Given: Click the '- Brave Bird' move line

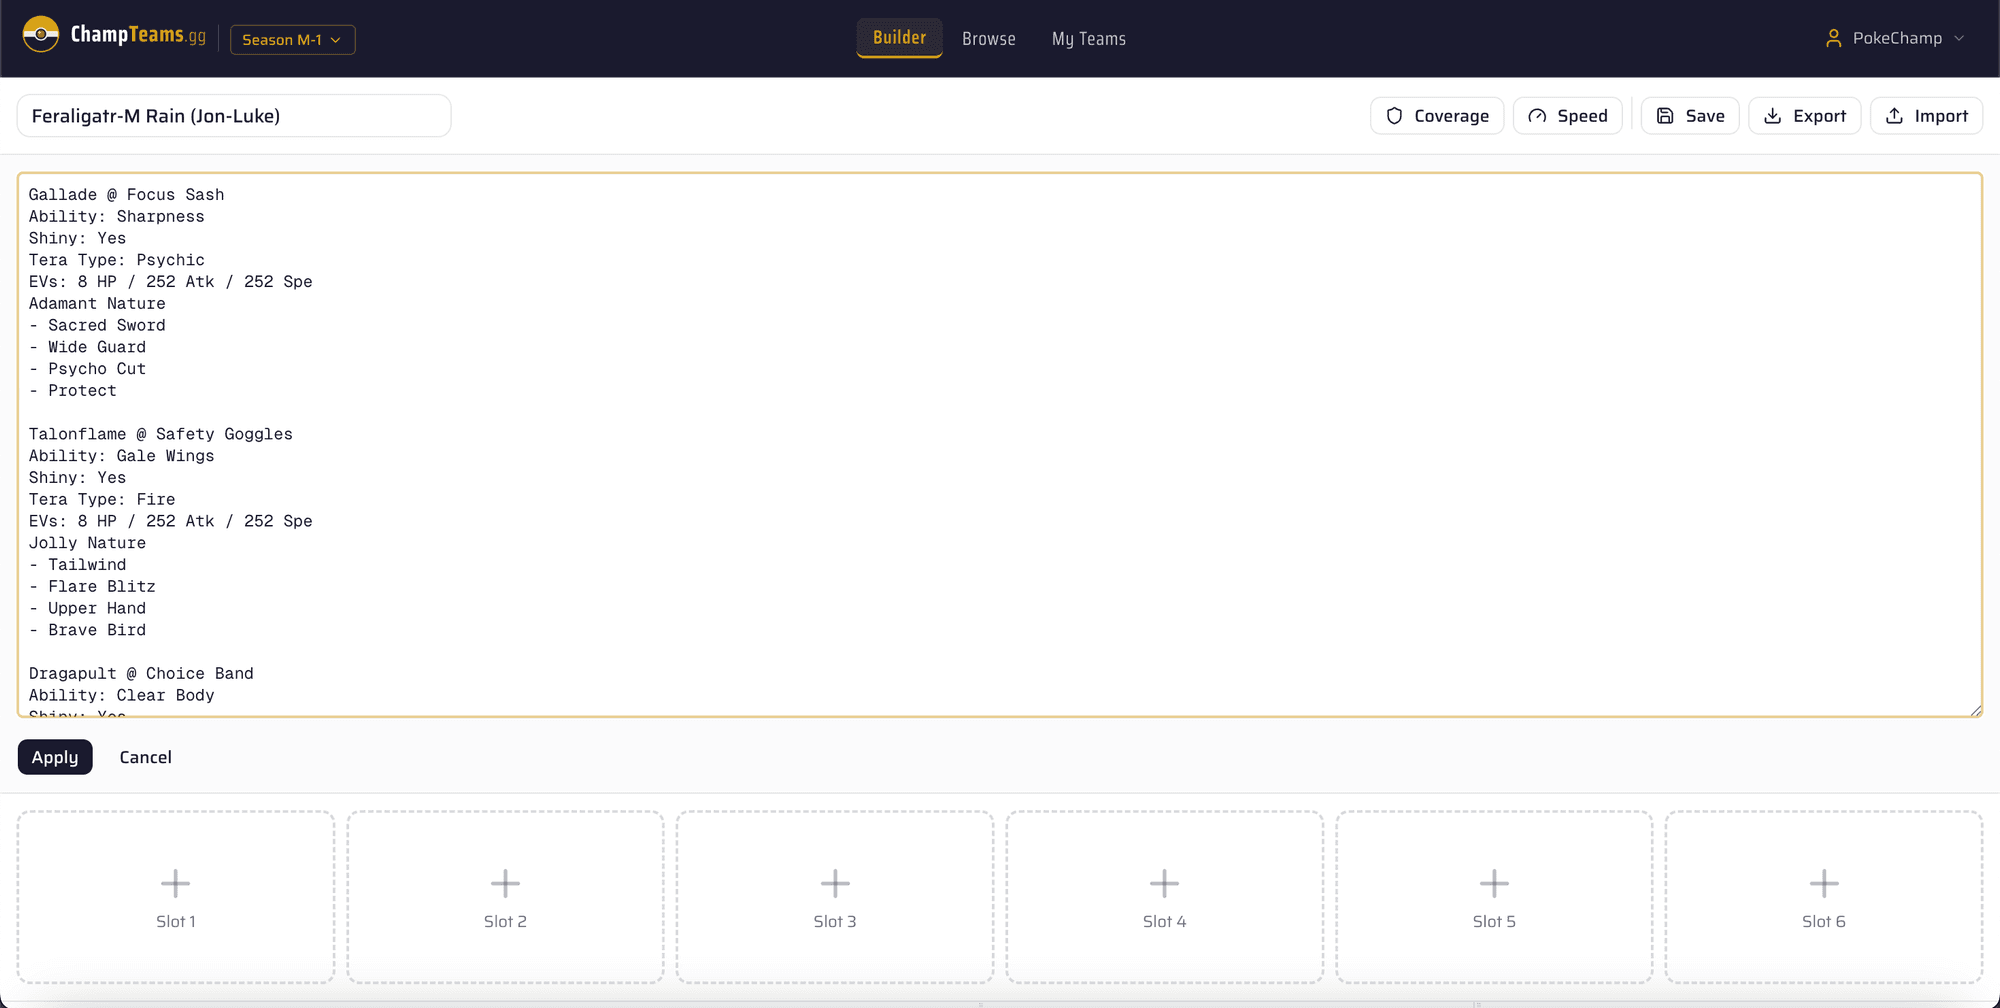Looking at the screenshot, I should [x=87, y=630].
